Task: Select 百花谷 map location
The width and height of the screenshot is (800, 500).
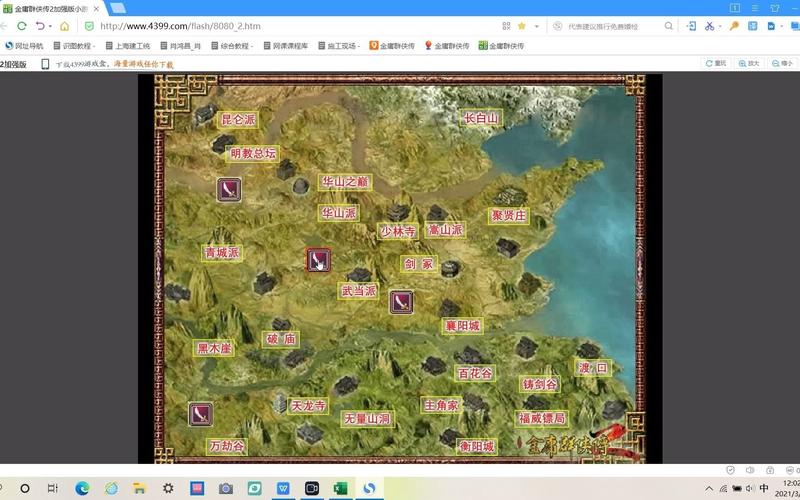Action: tap(475, 373)
